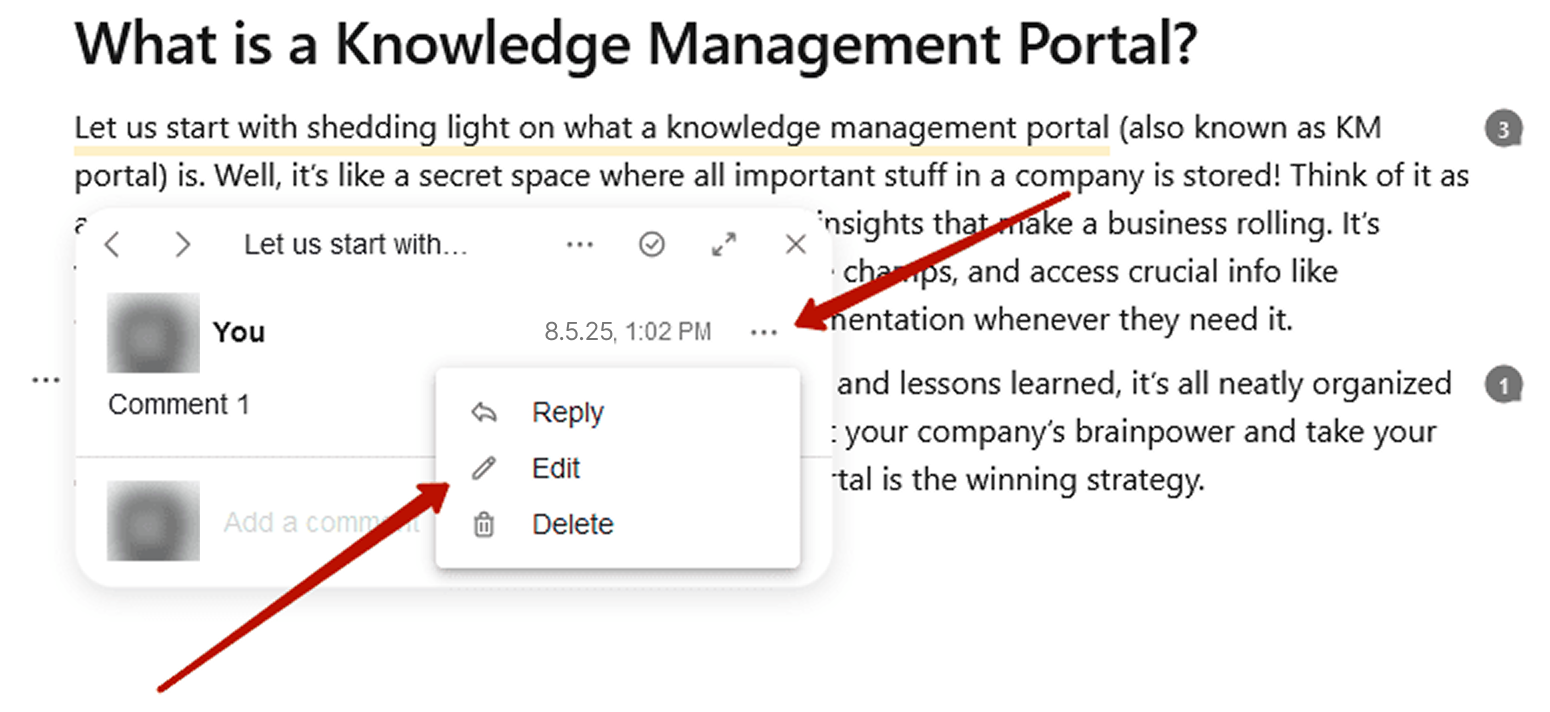Go to the next comment thread
1550x712 pixels.
pyautogui.click(x=182, y=245)
